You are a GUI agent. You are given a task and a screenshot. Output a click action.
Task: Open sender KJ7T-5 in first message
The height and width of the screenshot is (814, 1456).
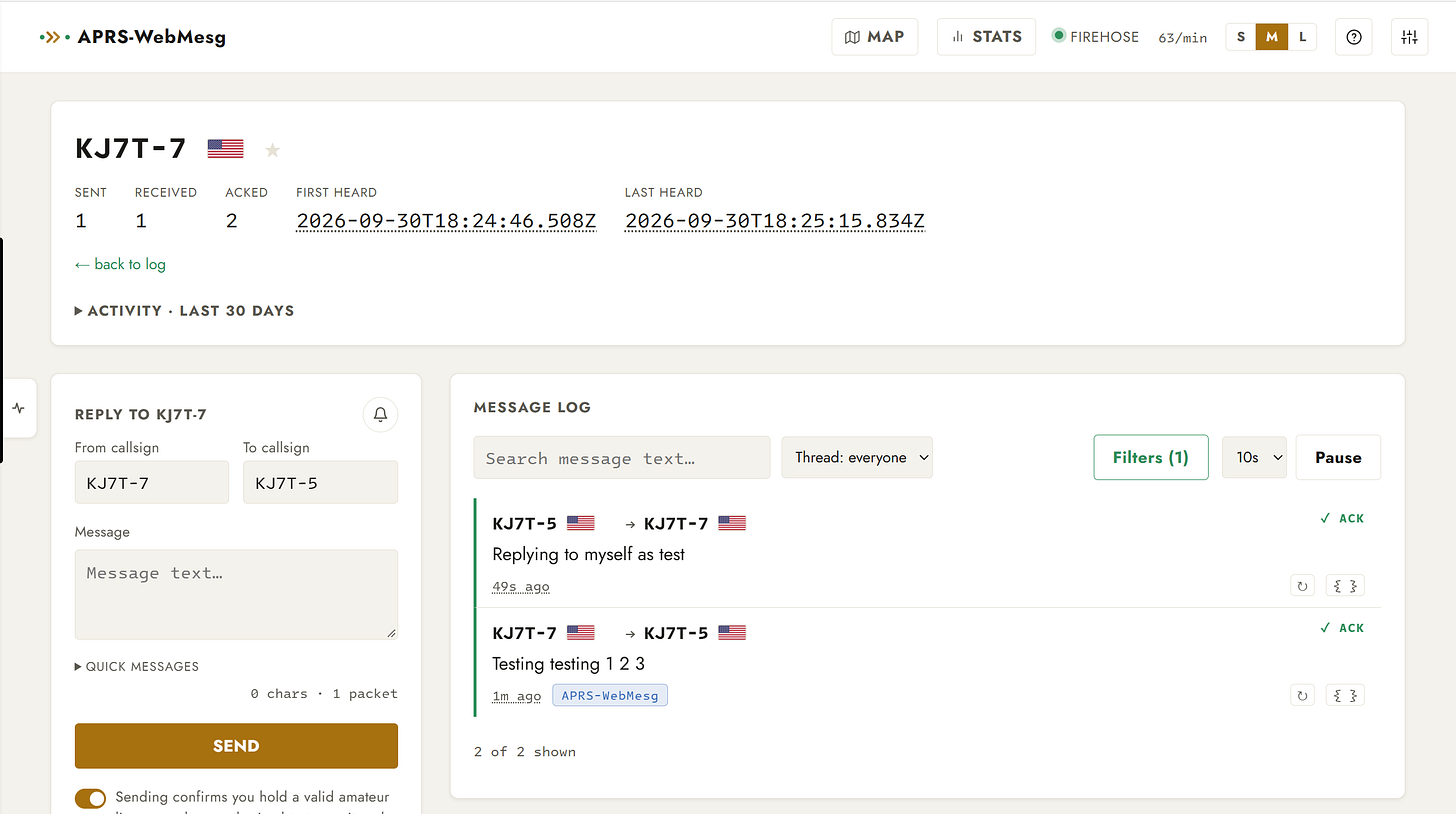[x=524, y=523]
